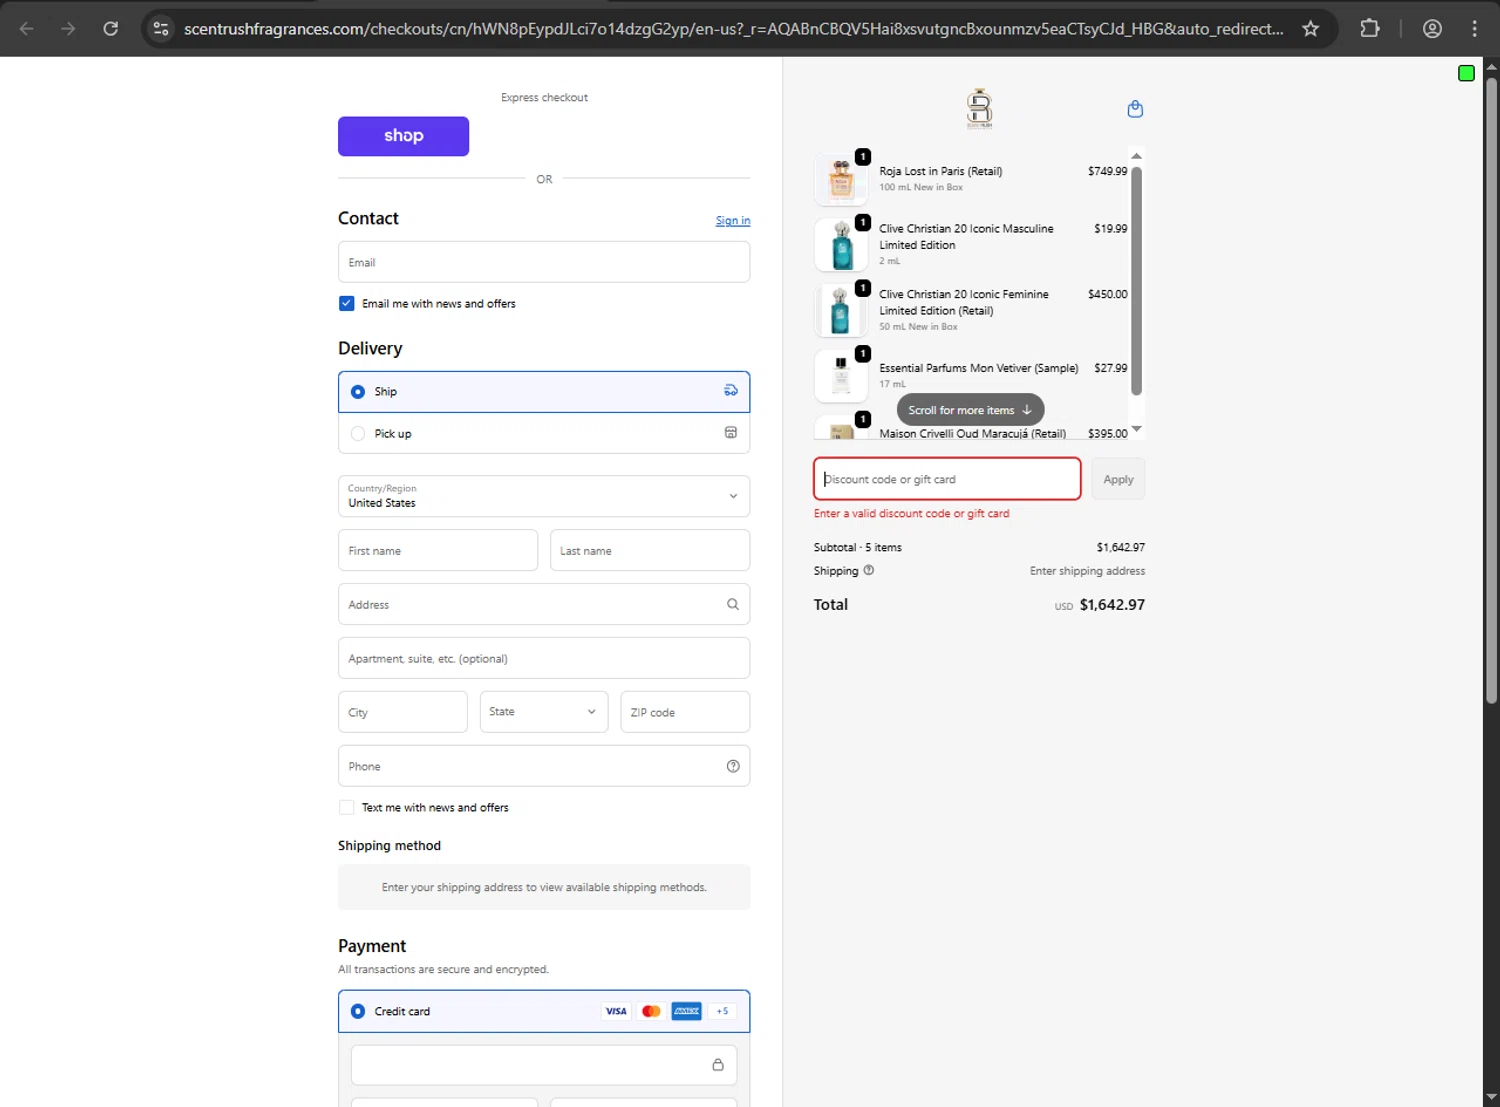This screenshot has height=1107, width=1500.
Task: Open site information icon in address bar
Action: pos(161,29)
